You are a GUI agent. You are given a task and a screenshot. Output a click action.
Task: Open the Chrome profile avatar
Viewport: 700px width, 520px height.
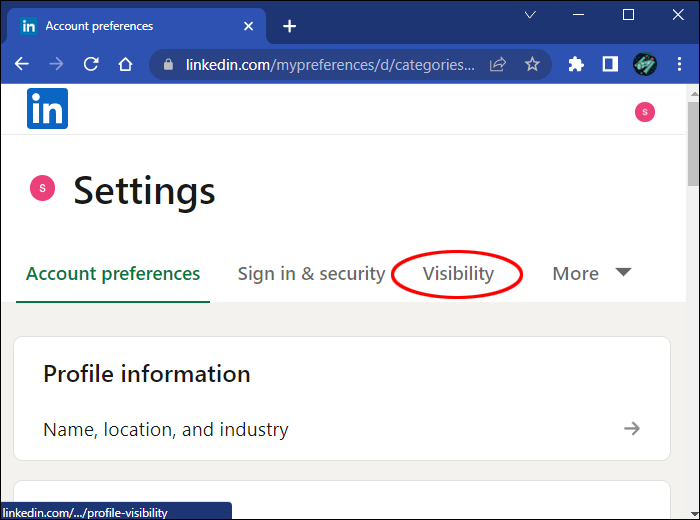click(645, 64)
